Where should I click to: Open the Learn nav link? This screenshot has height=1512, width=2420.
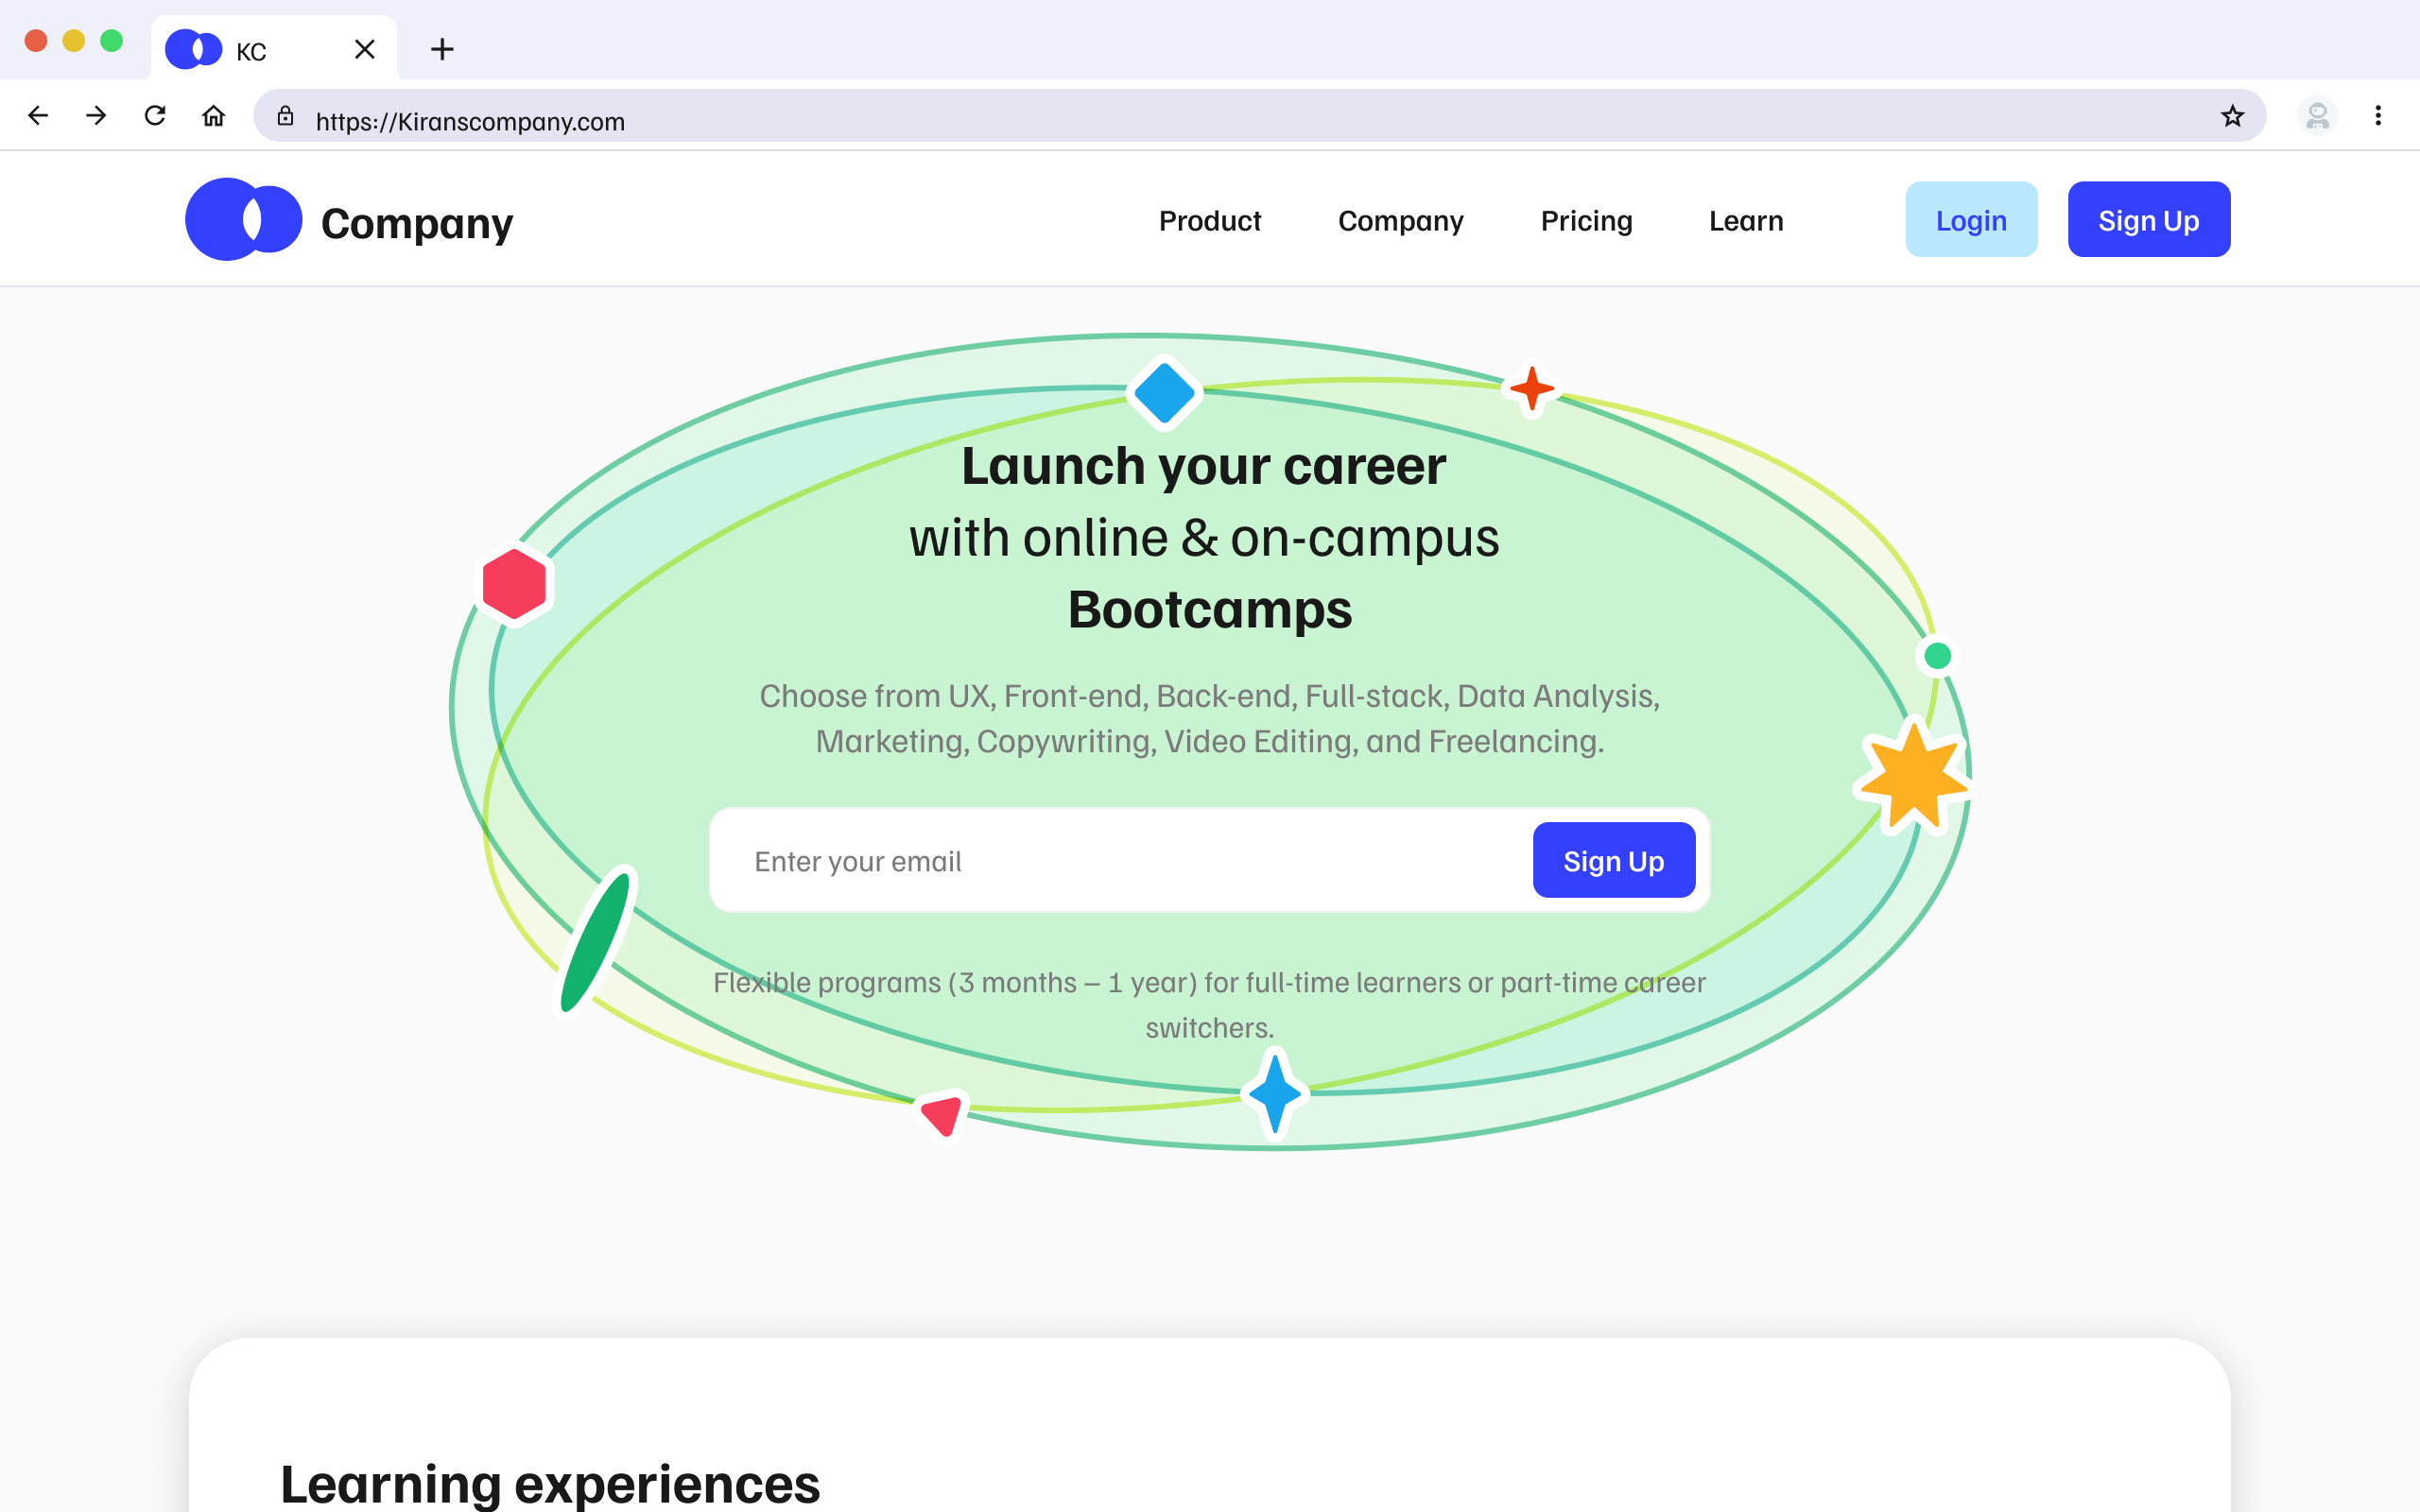click(x=1746, y=220)
